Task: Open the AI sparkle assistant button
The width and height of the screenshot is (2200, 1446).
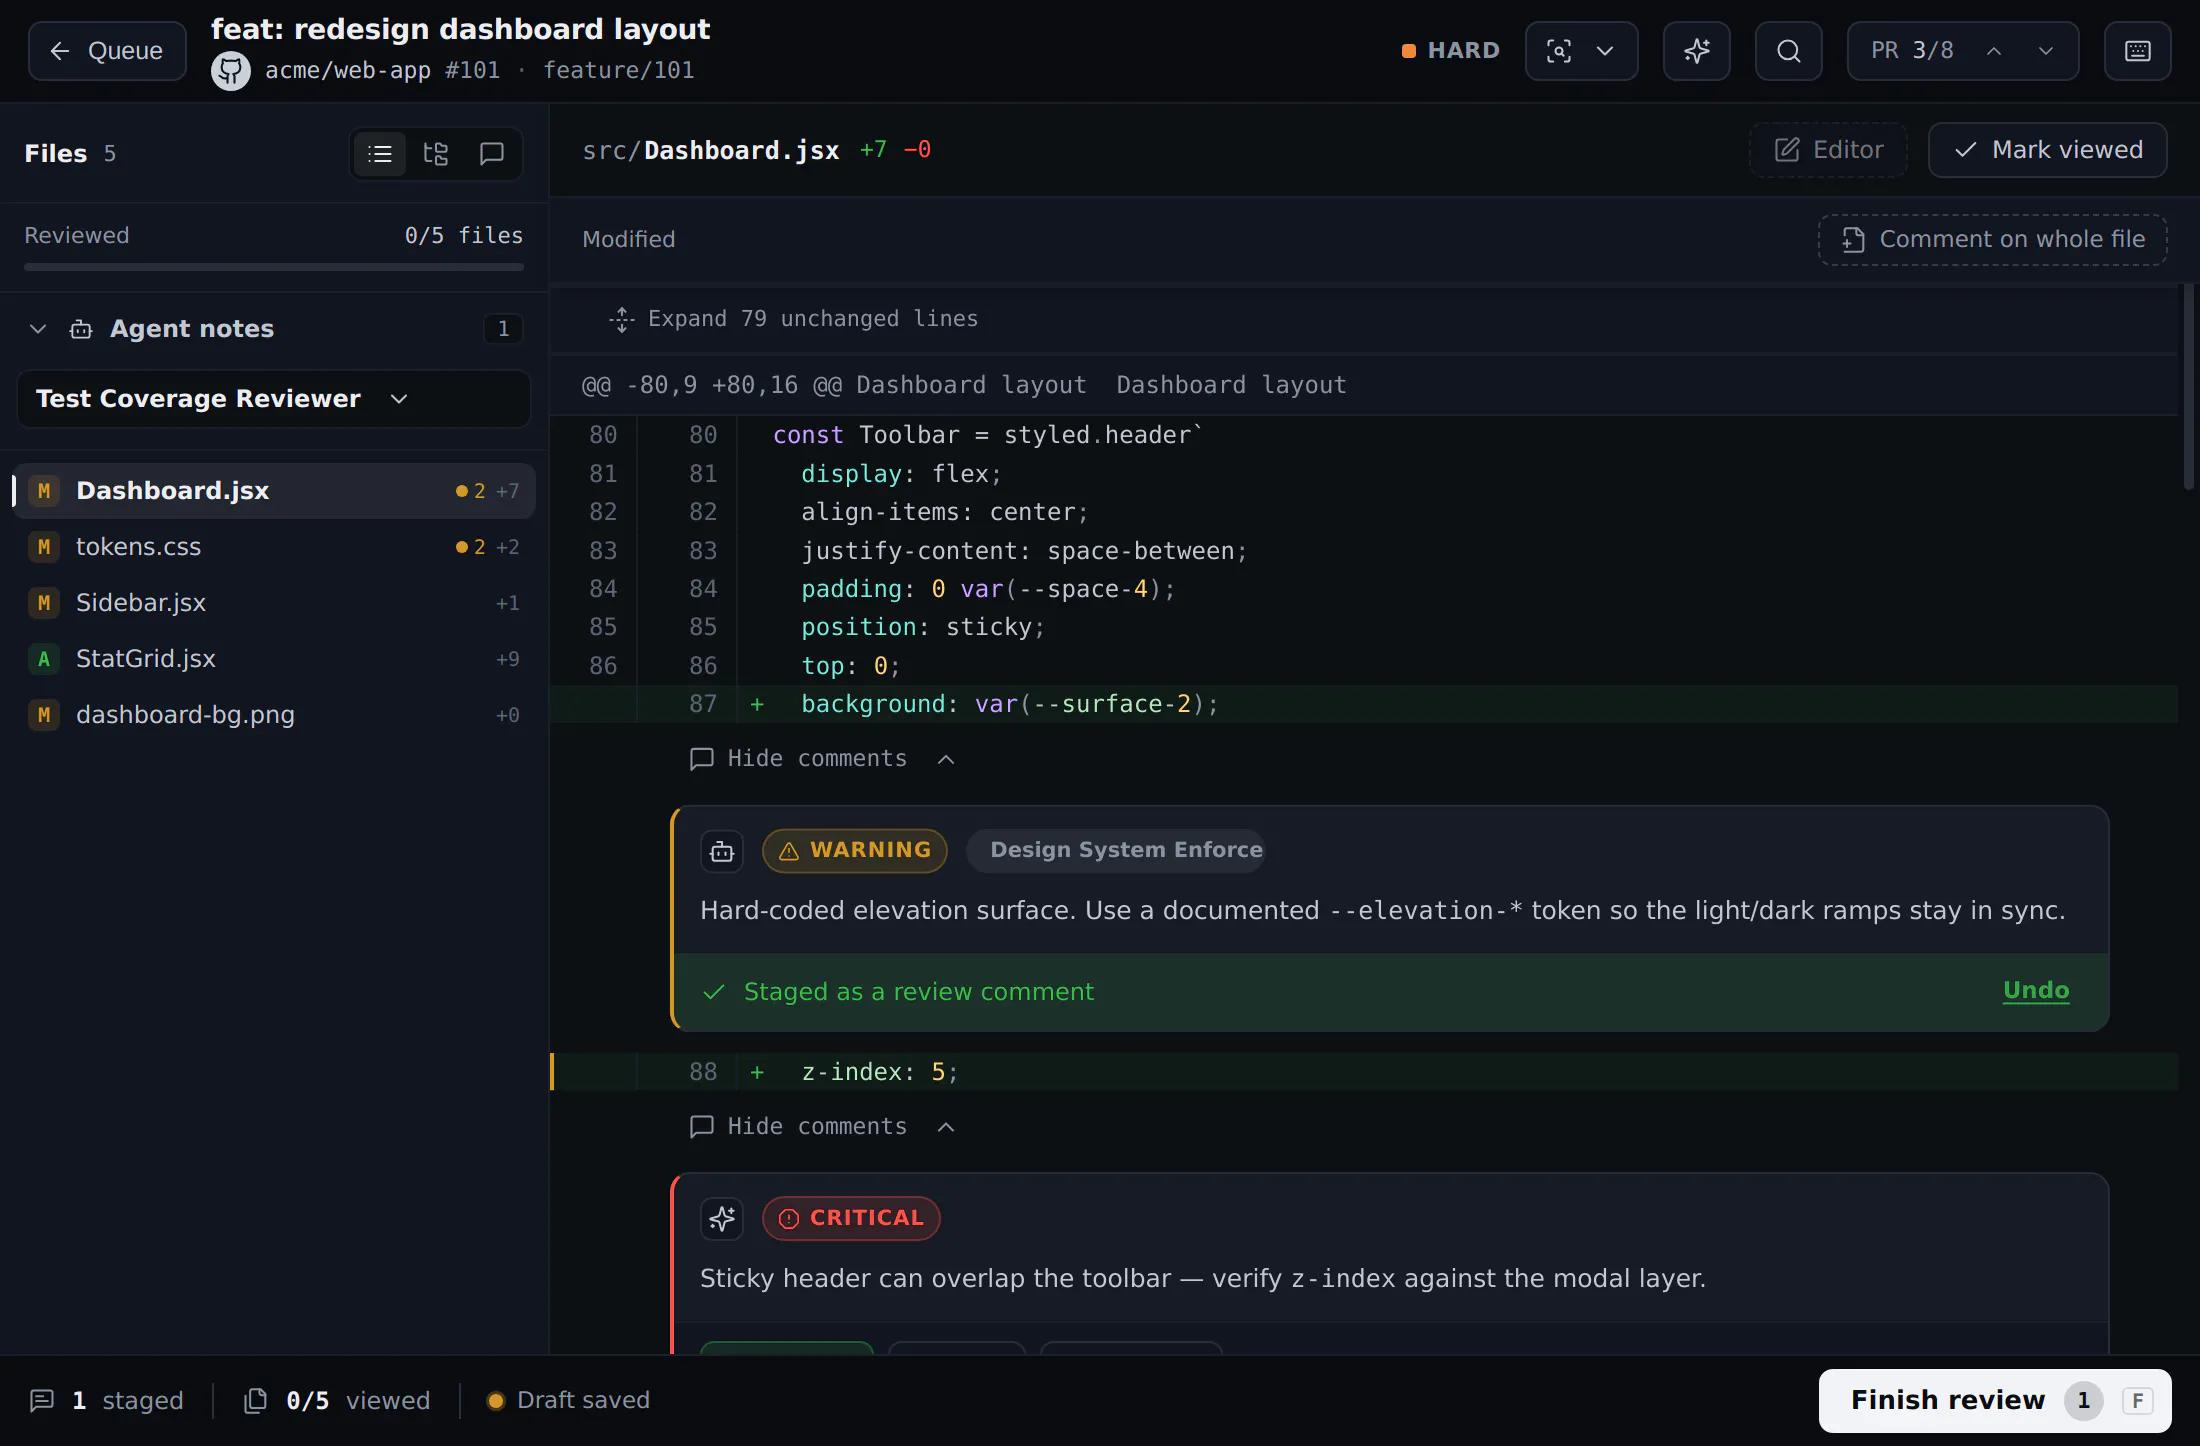Action: [x=1696, y=51]
